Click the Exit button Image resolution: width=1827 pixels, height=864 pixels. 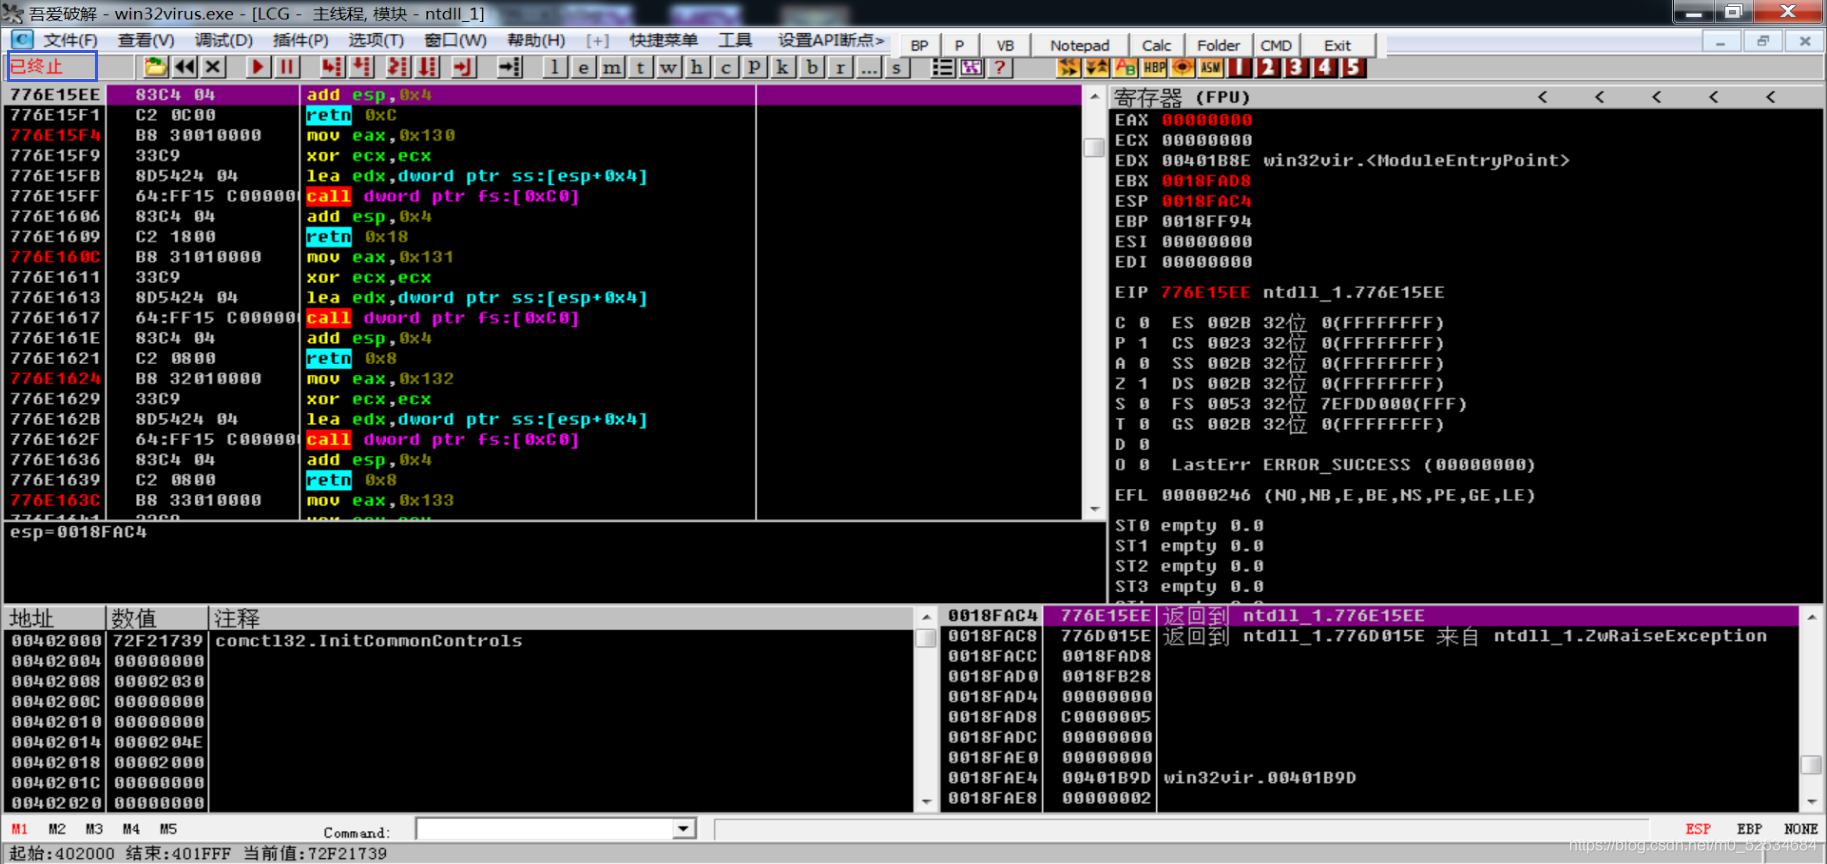[x=1337, y=45]
